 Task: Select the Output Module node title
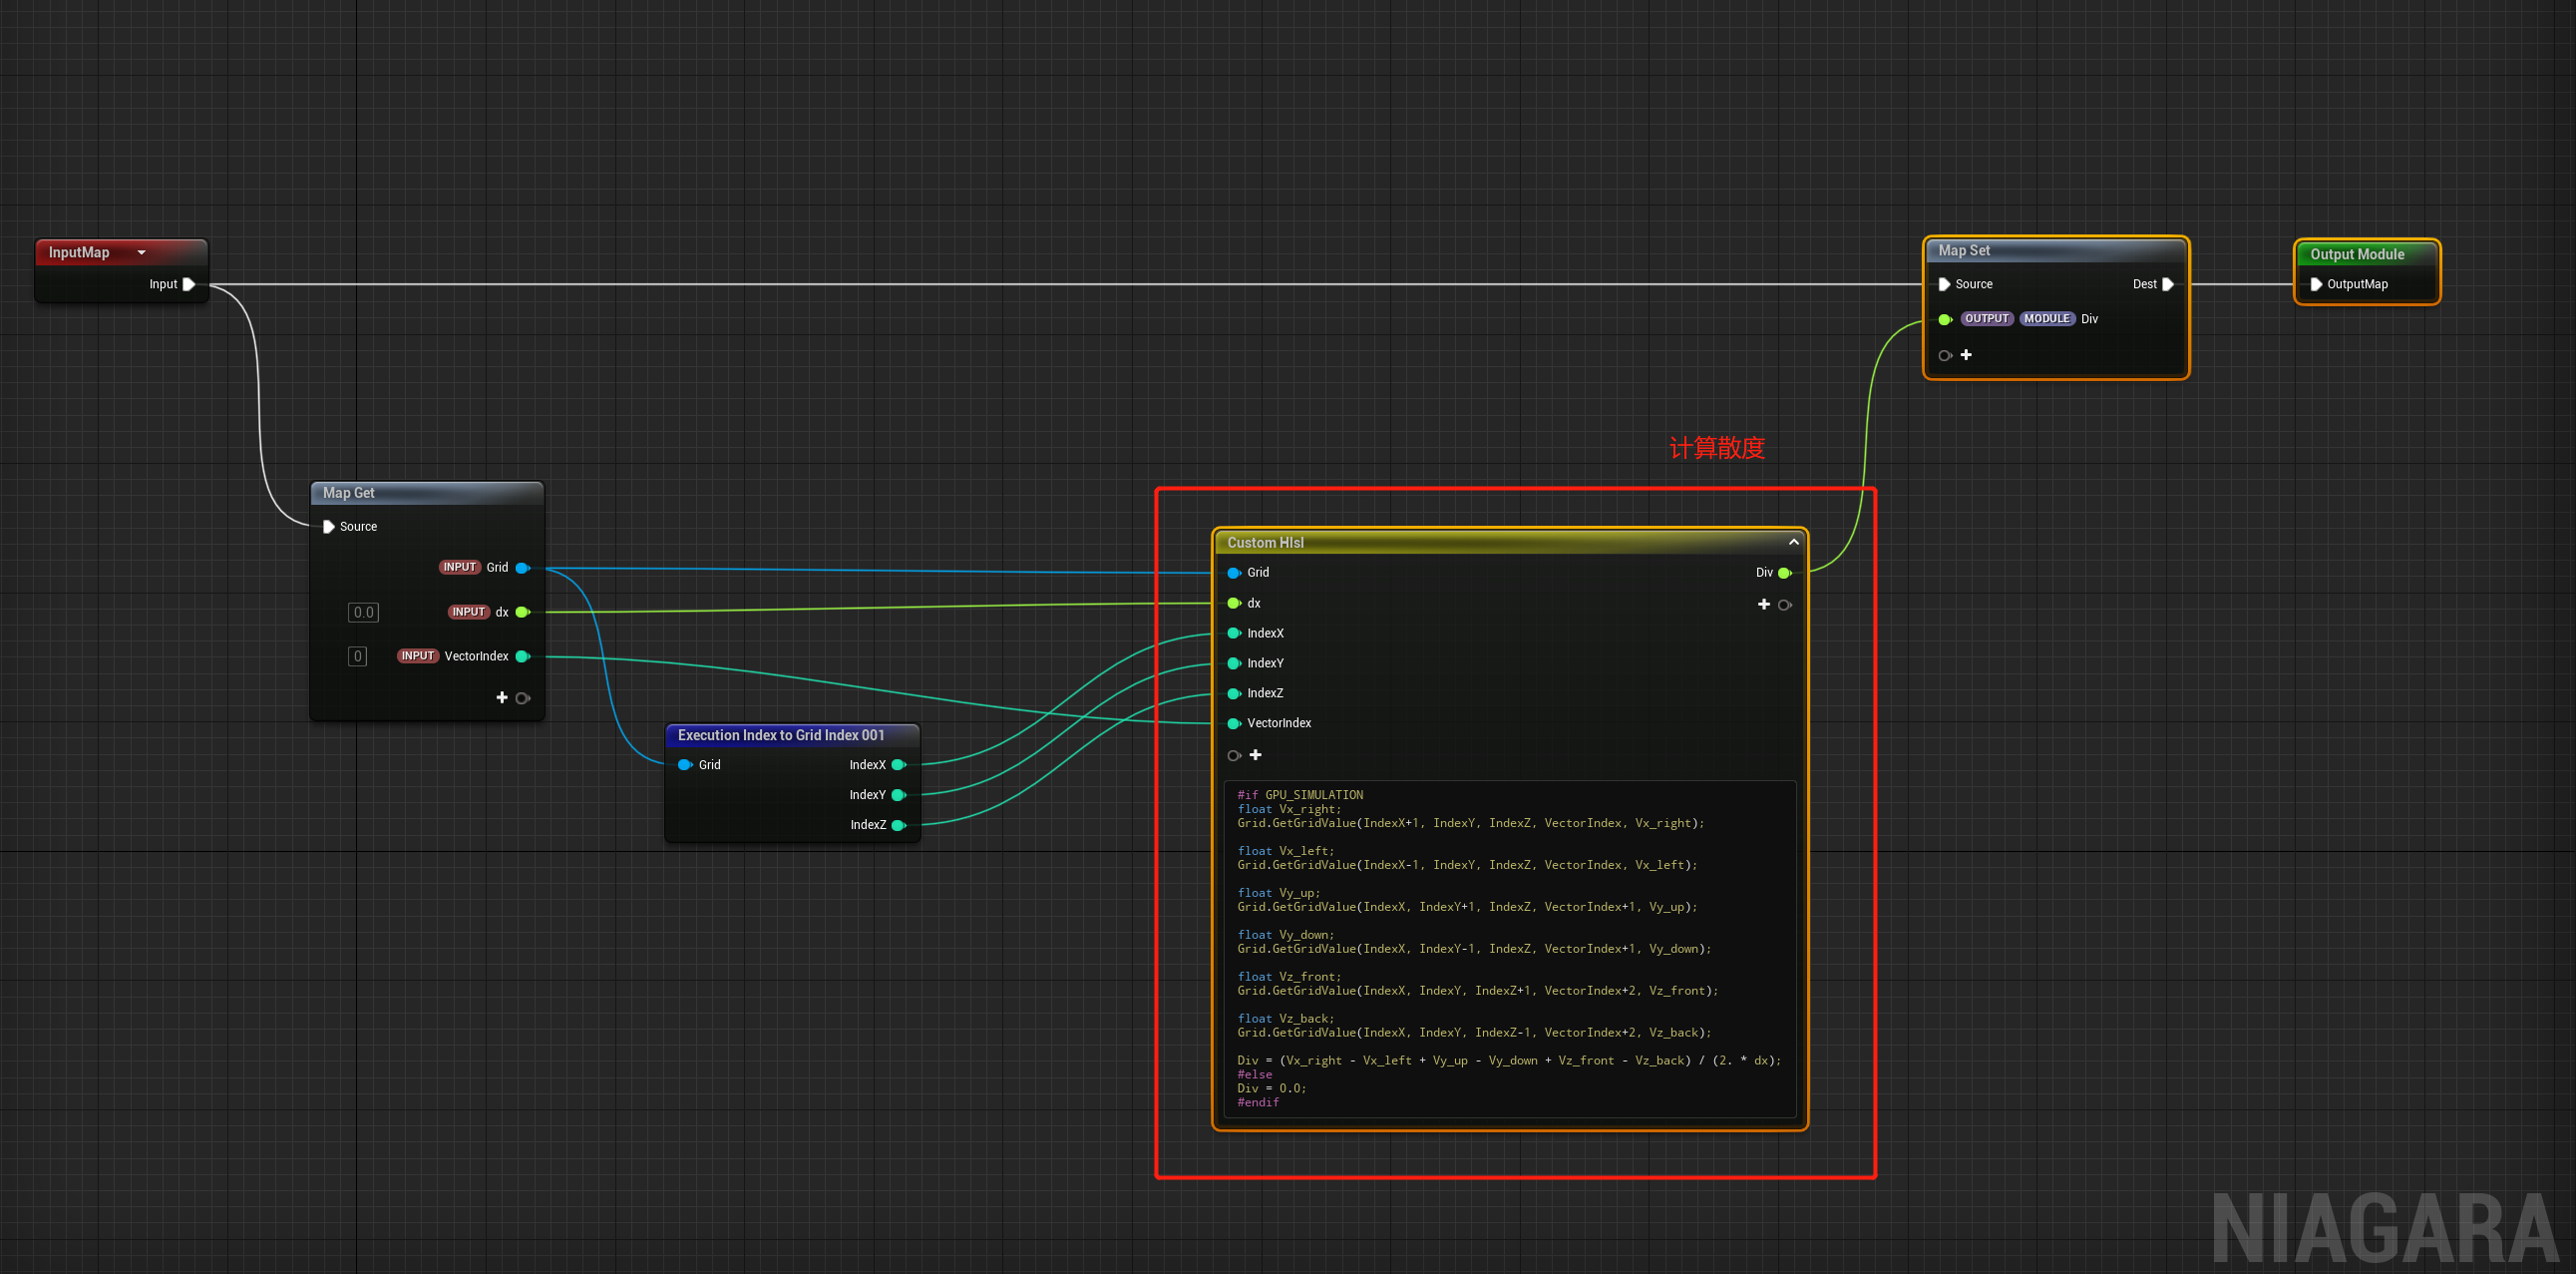coord(2356,254)
